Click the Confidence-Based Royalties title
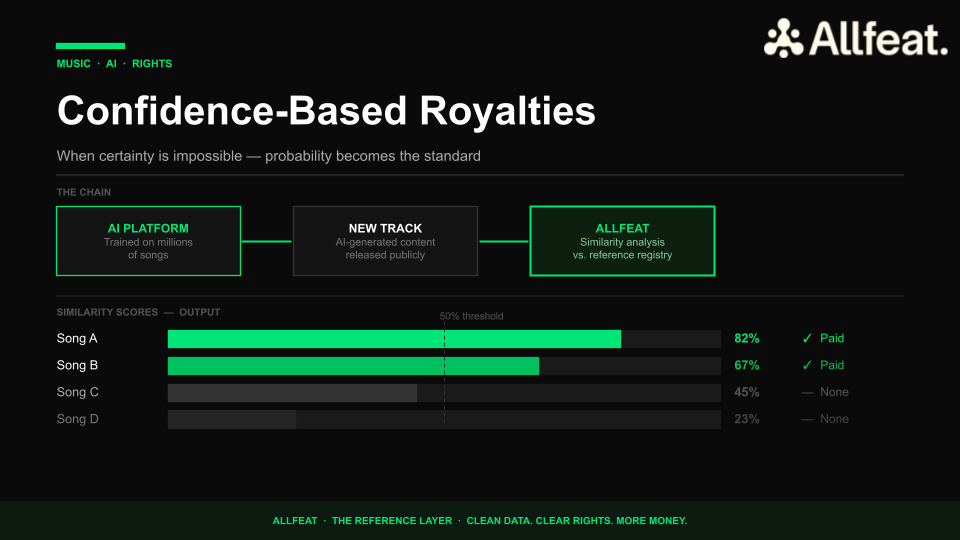This screenshot has width=960, height=540. (326, 110)
